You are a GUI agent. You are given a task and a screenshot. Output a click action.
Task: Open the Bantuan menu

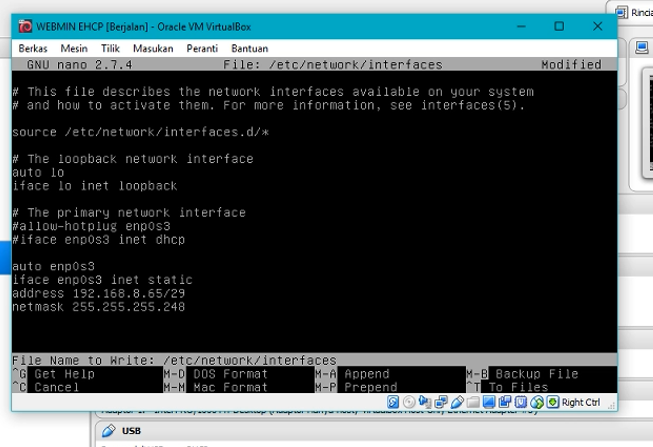pyautogui.click(x=249, y=48)
